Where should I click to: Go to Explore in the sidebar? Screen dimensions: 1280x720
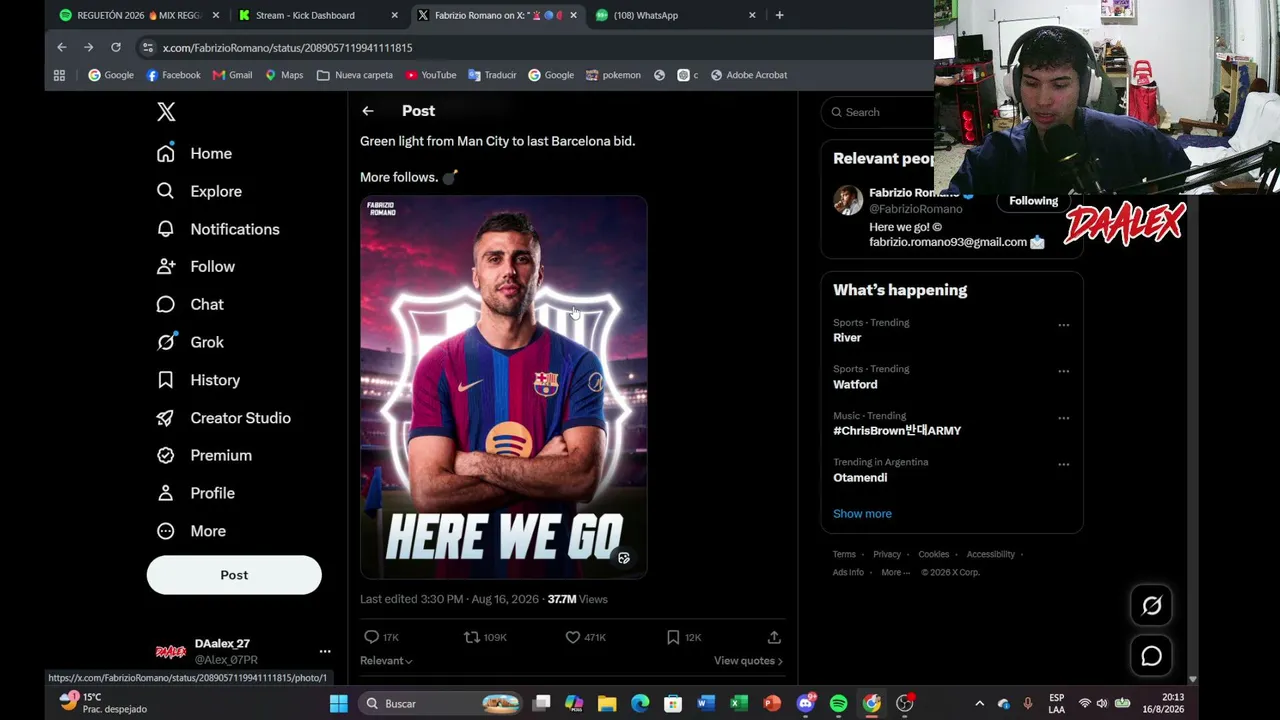coord(200,191)
